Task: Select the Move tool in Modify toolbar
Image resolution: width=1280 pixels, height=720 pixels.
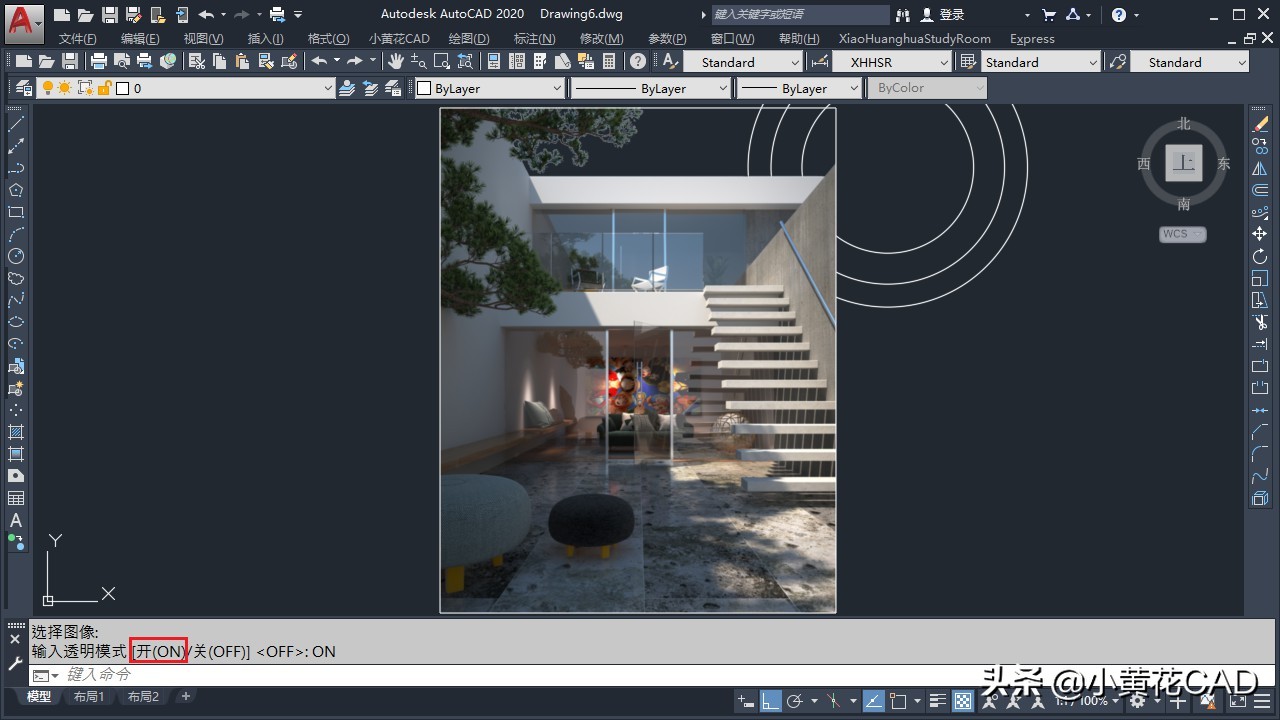Action: coord(1260,234)
